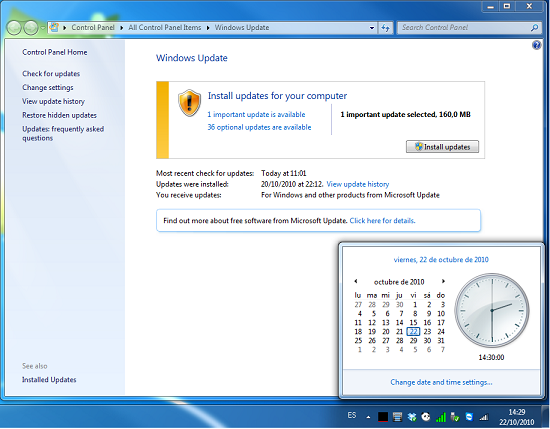Click the Back navigation arrow button
Image resolution: width=550 pixels, height=429 pixels.
coord(14,28)
